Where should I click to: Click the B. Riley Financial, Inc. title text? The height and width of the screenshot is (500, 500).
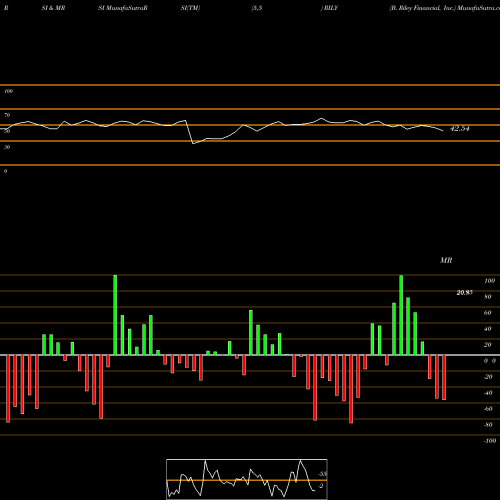423,8
